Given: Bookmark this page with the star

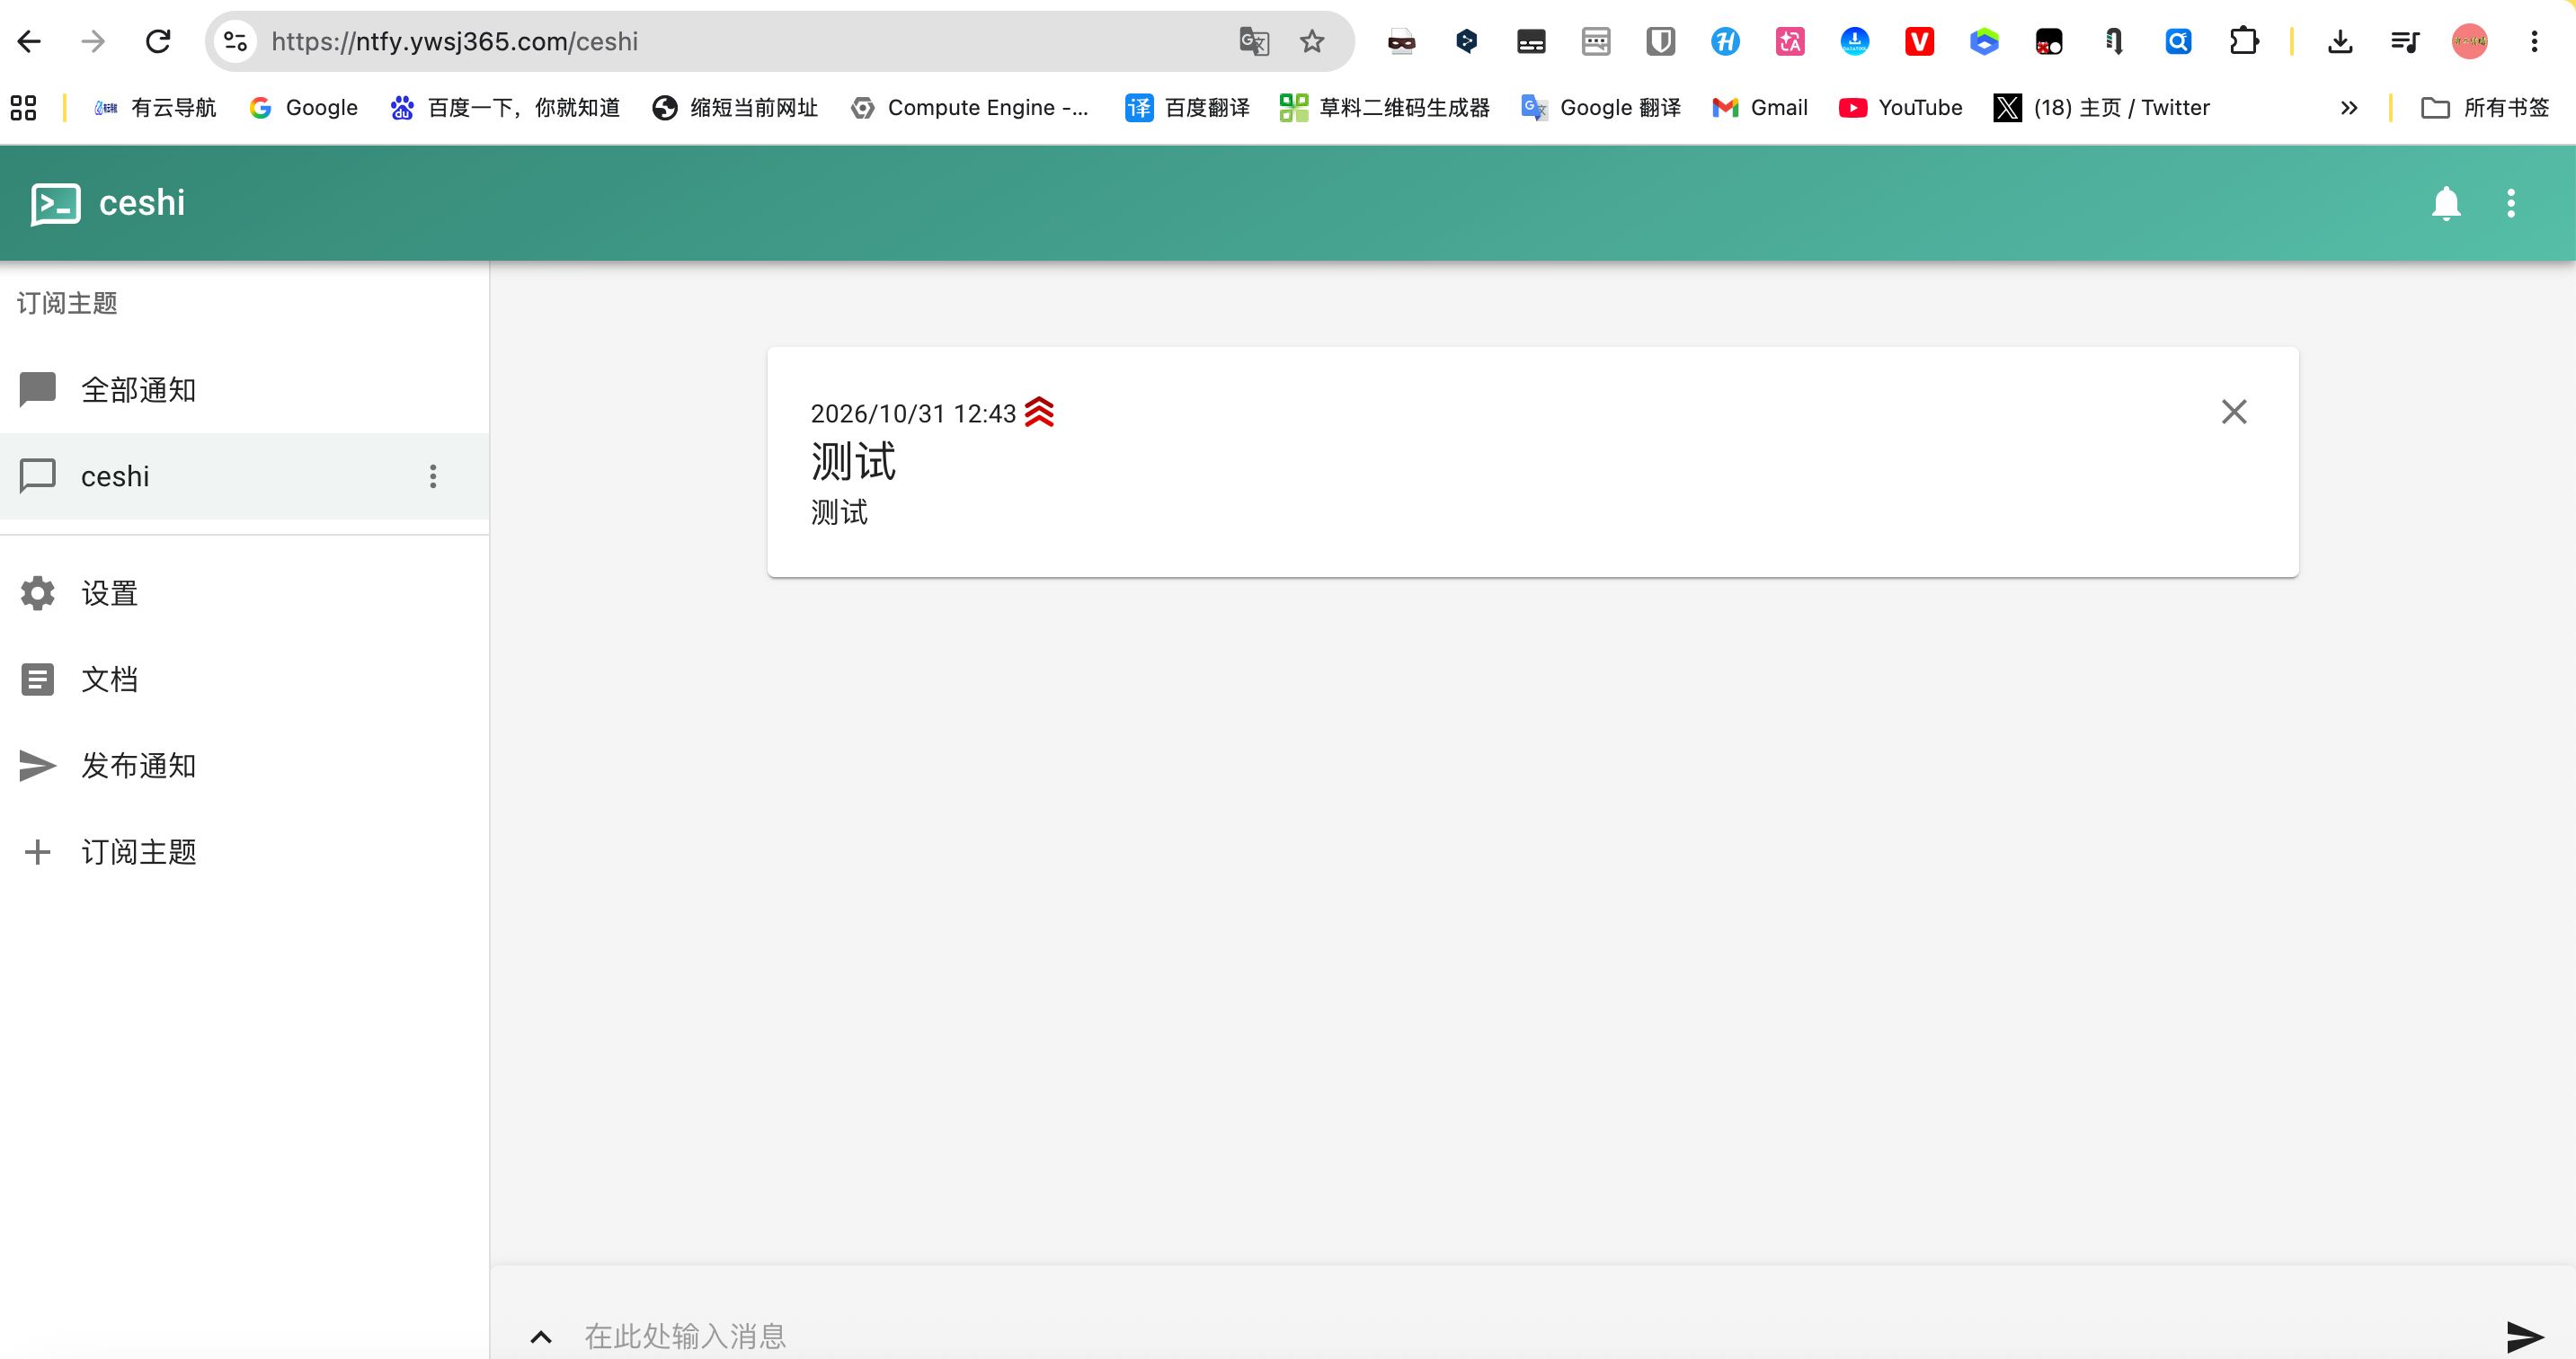Looking at the screenshot, I should [x=1311, y=41].
